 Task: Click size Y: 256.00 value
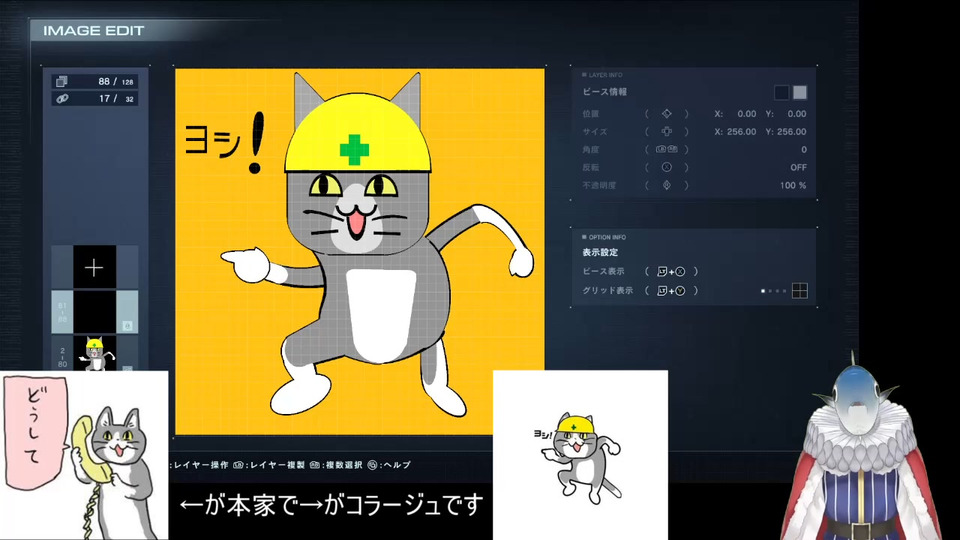click(x=786, y=132)
